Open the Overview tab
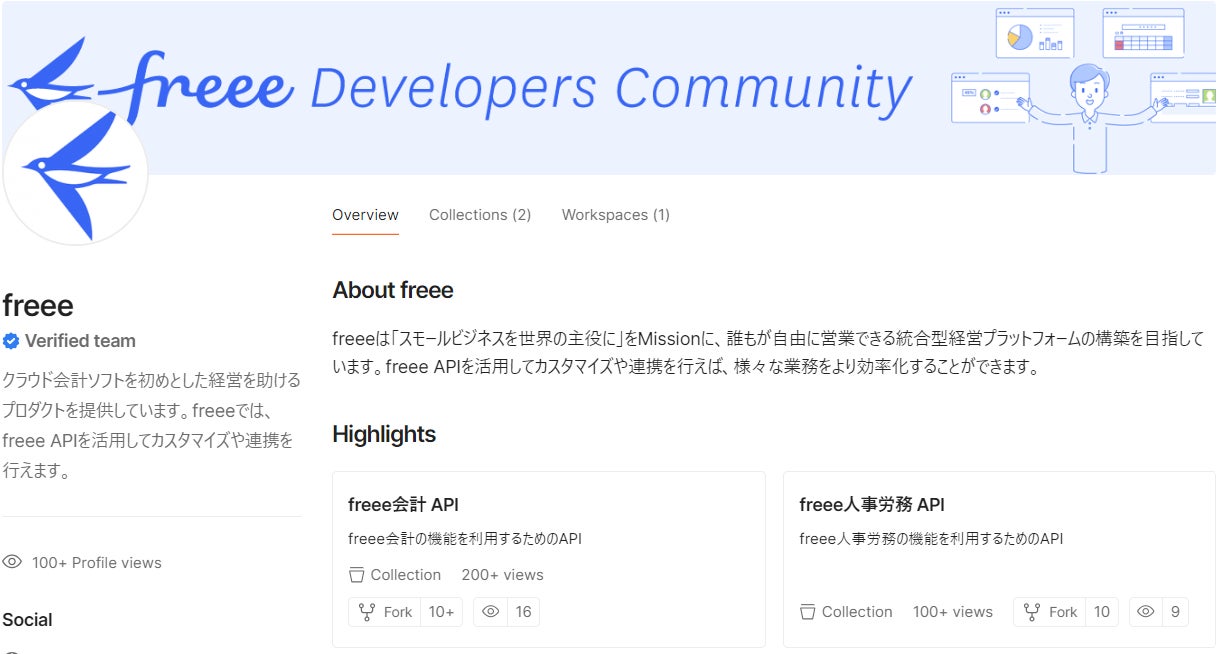Screen dimensions: 1219x654 point(365,215)
